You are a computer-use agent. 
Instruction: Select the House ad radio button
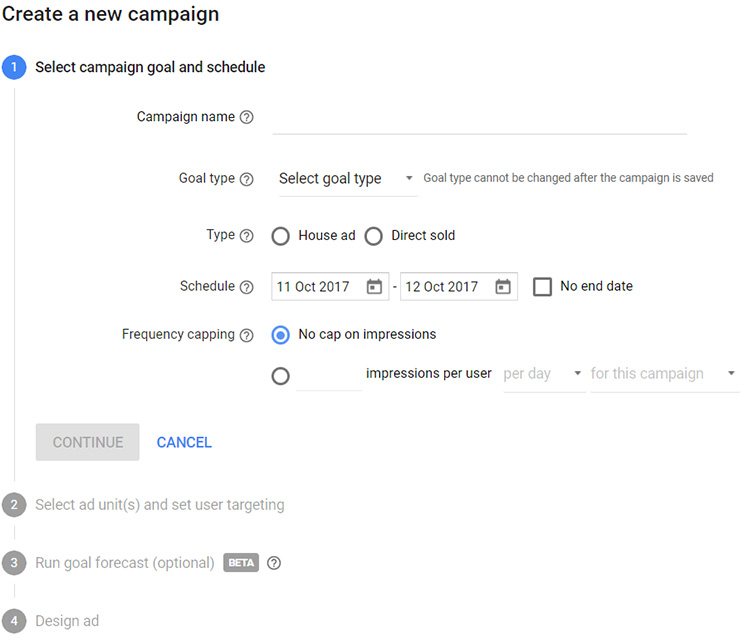280,236
